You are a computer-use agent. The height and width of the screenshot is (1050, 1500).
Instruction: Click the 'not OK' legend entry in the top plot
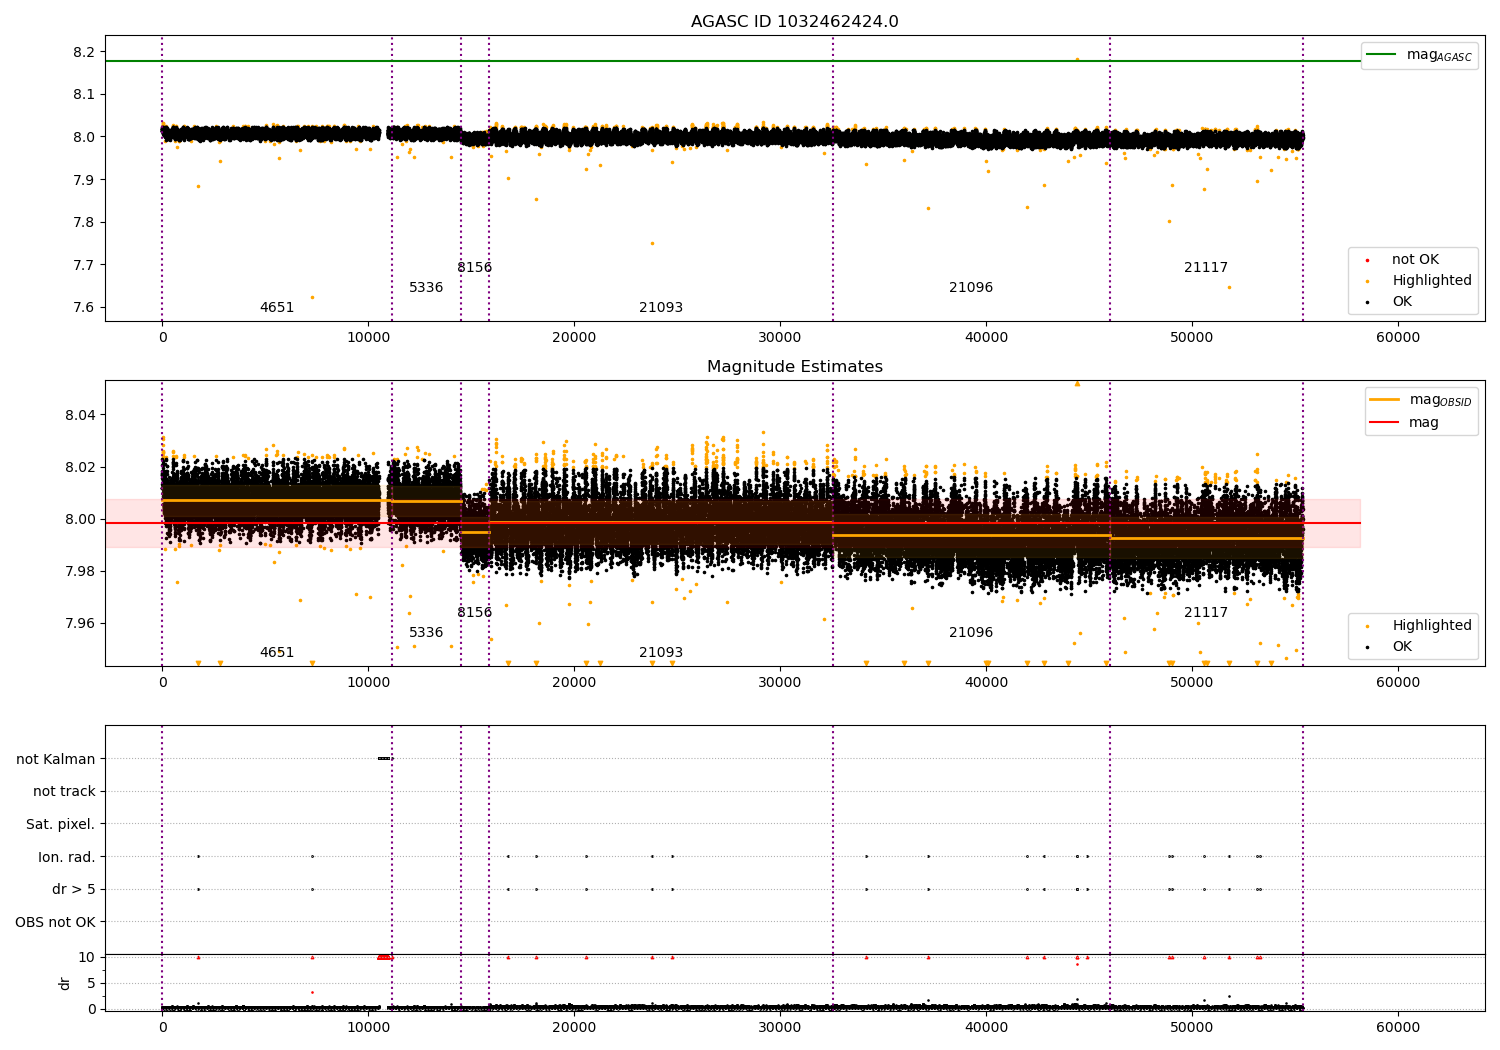point(1415,260)
